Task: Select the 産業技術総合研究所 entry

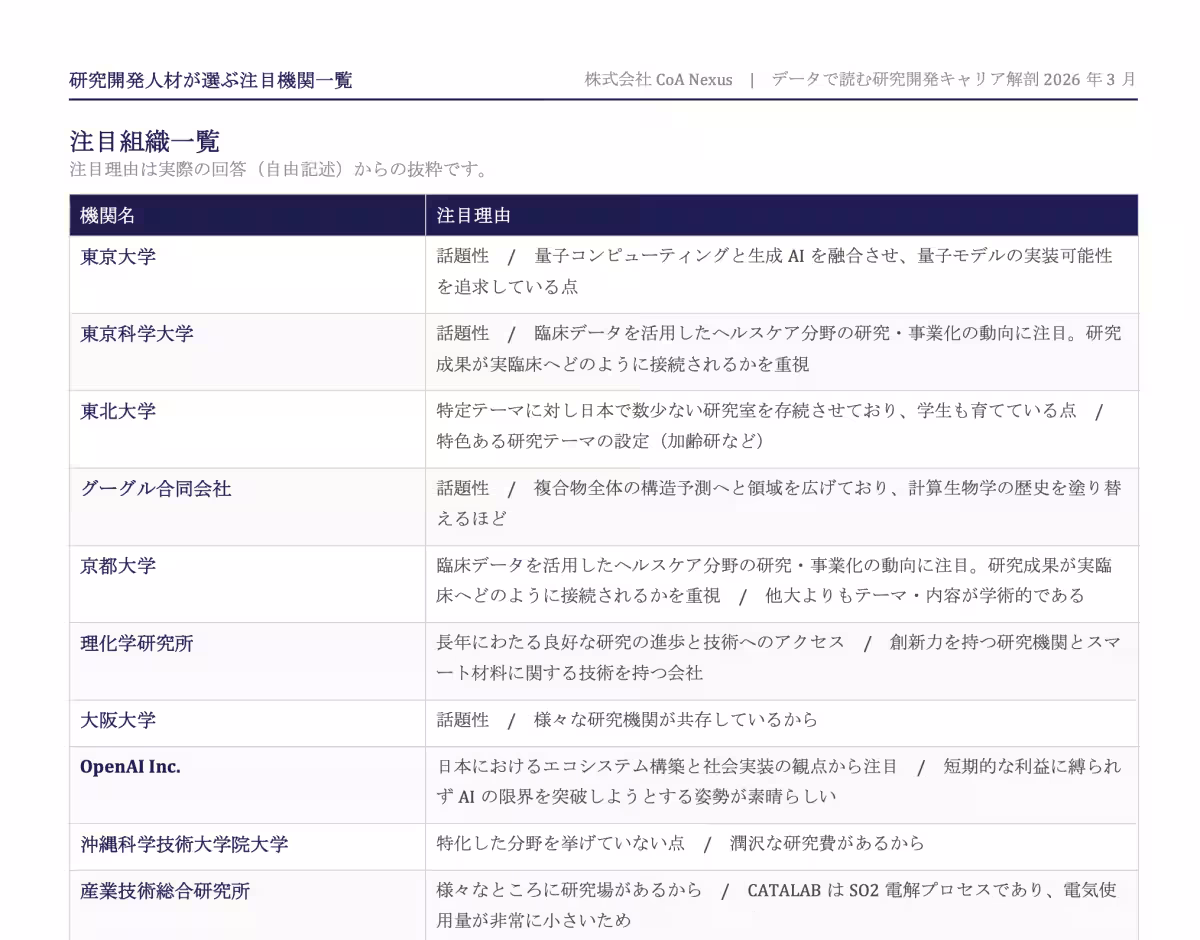Action: (x=156, y=891)
